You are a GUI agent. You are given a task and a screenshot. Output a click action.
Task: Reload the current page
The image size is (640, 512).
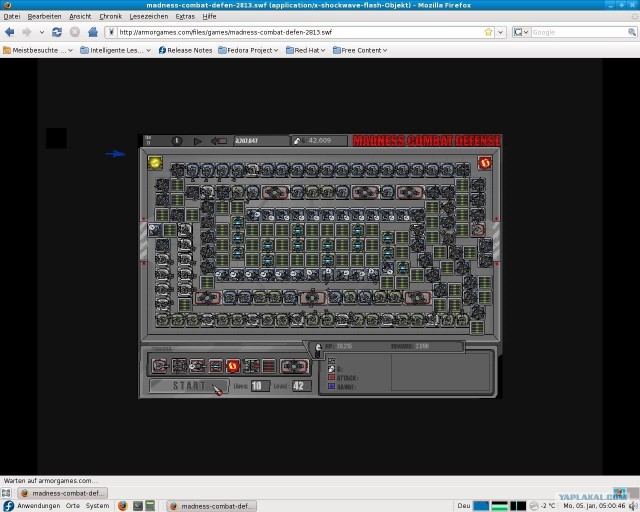tap(57, 32)
